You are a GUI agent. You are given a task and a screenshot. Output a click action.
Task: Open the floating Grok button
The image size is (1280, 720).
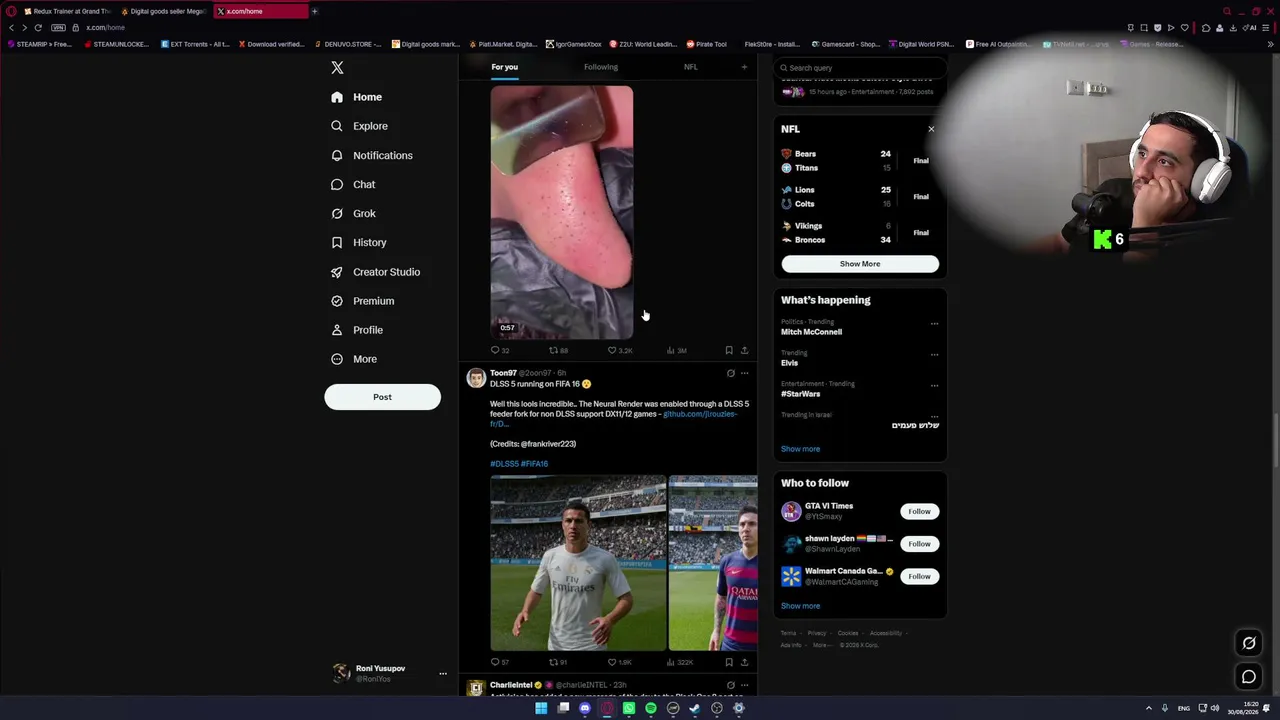point(1249,643)
